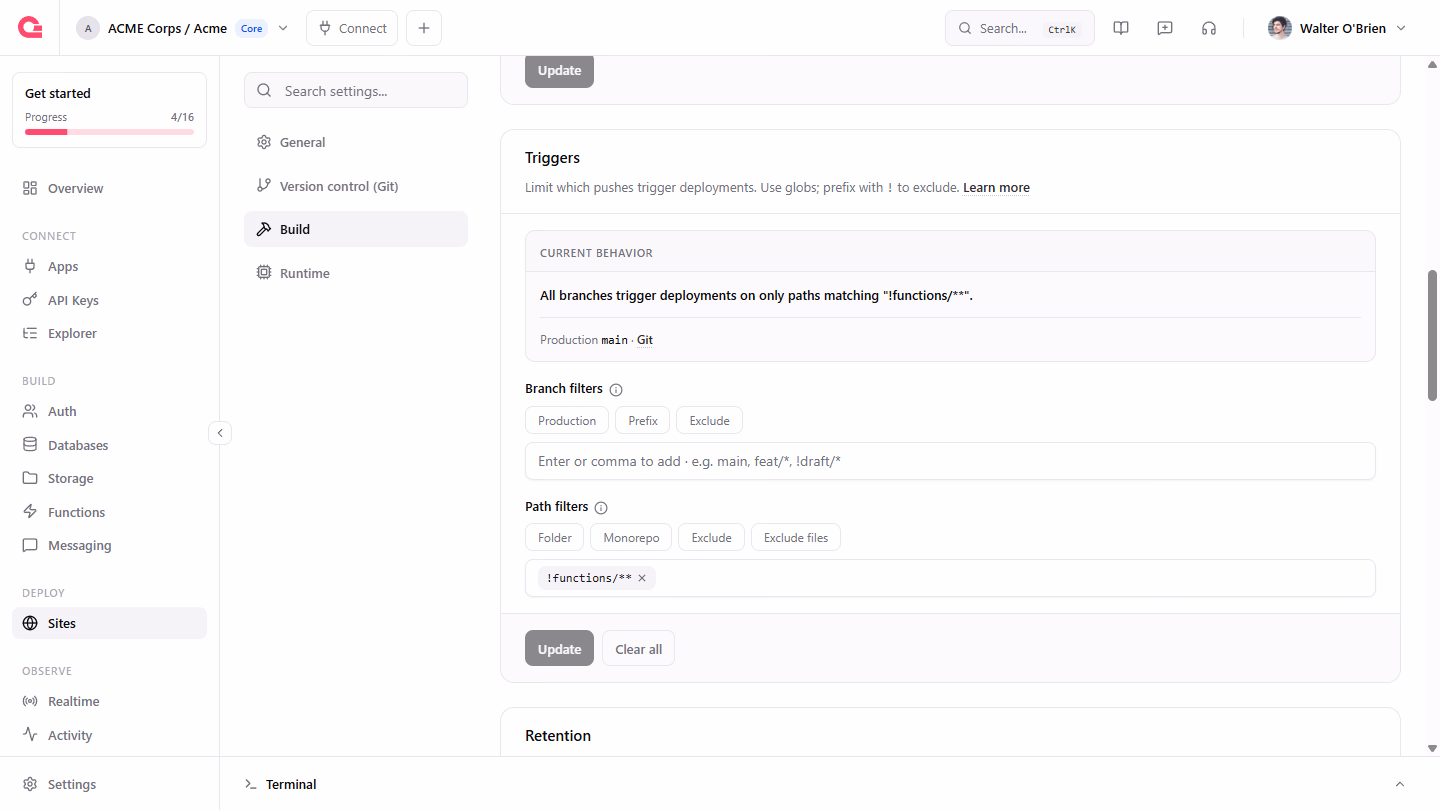Open Realtime in the sidebar
The height and width of the screenshot is (810, 1440).
coord(109,701)
